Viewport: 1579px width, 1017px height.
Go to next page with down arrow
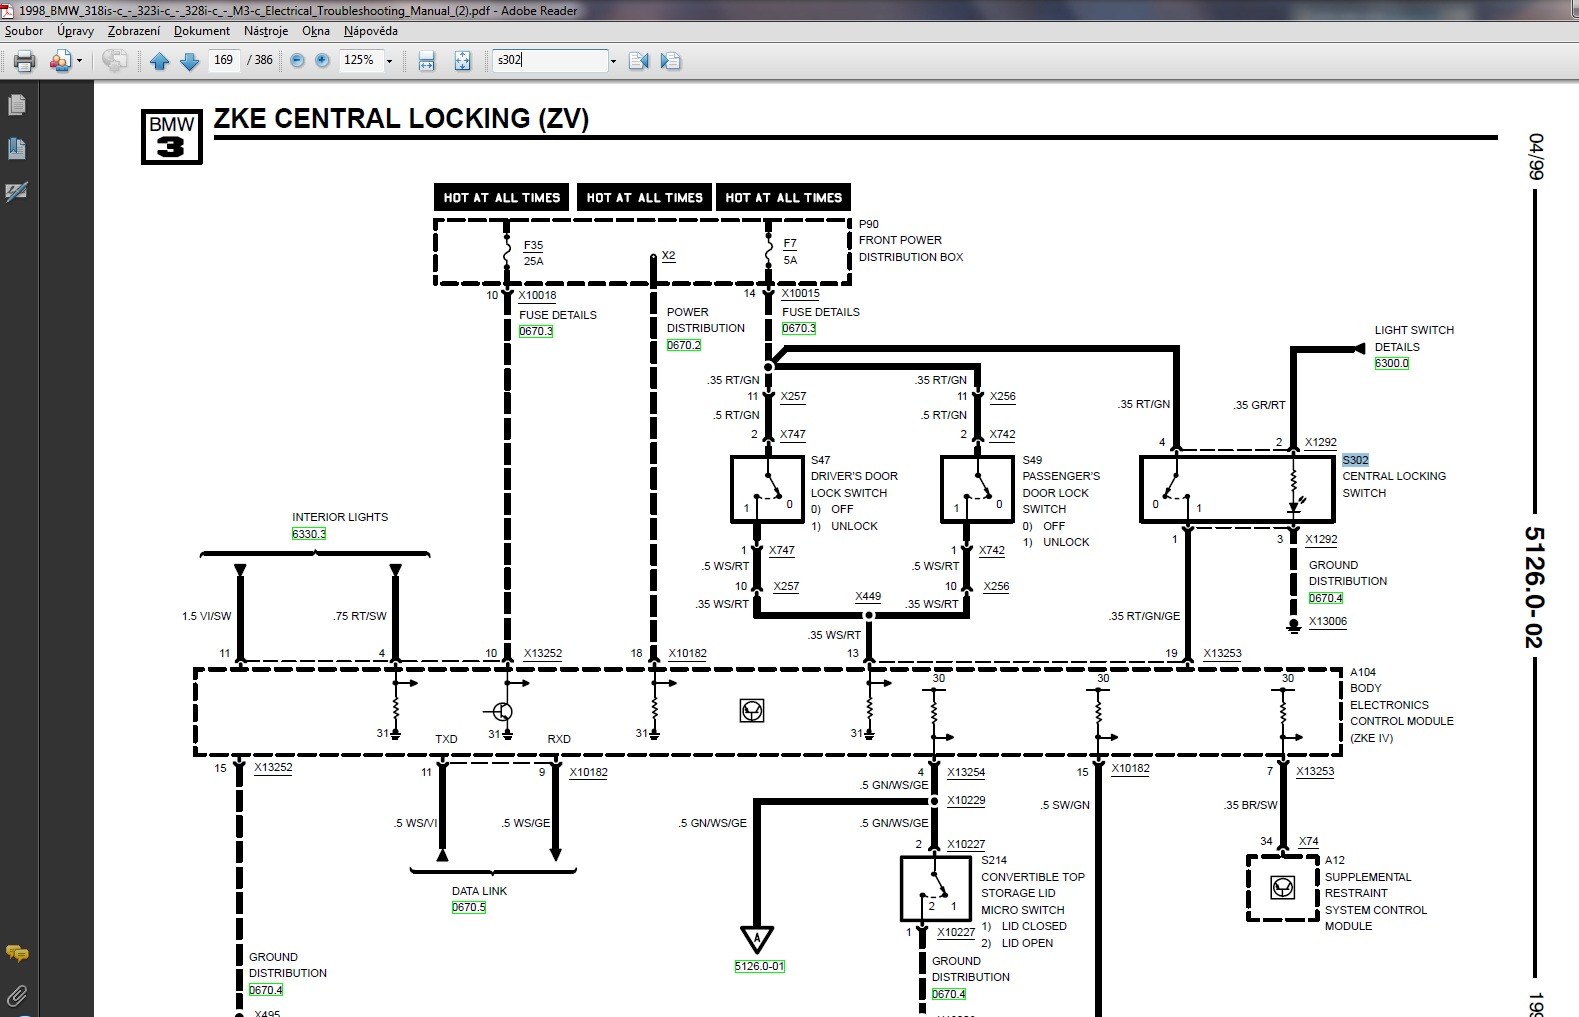point(189,61)
